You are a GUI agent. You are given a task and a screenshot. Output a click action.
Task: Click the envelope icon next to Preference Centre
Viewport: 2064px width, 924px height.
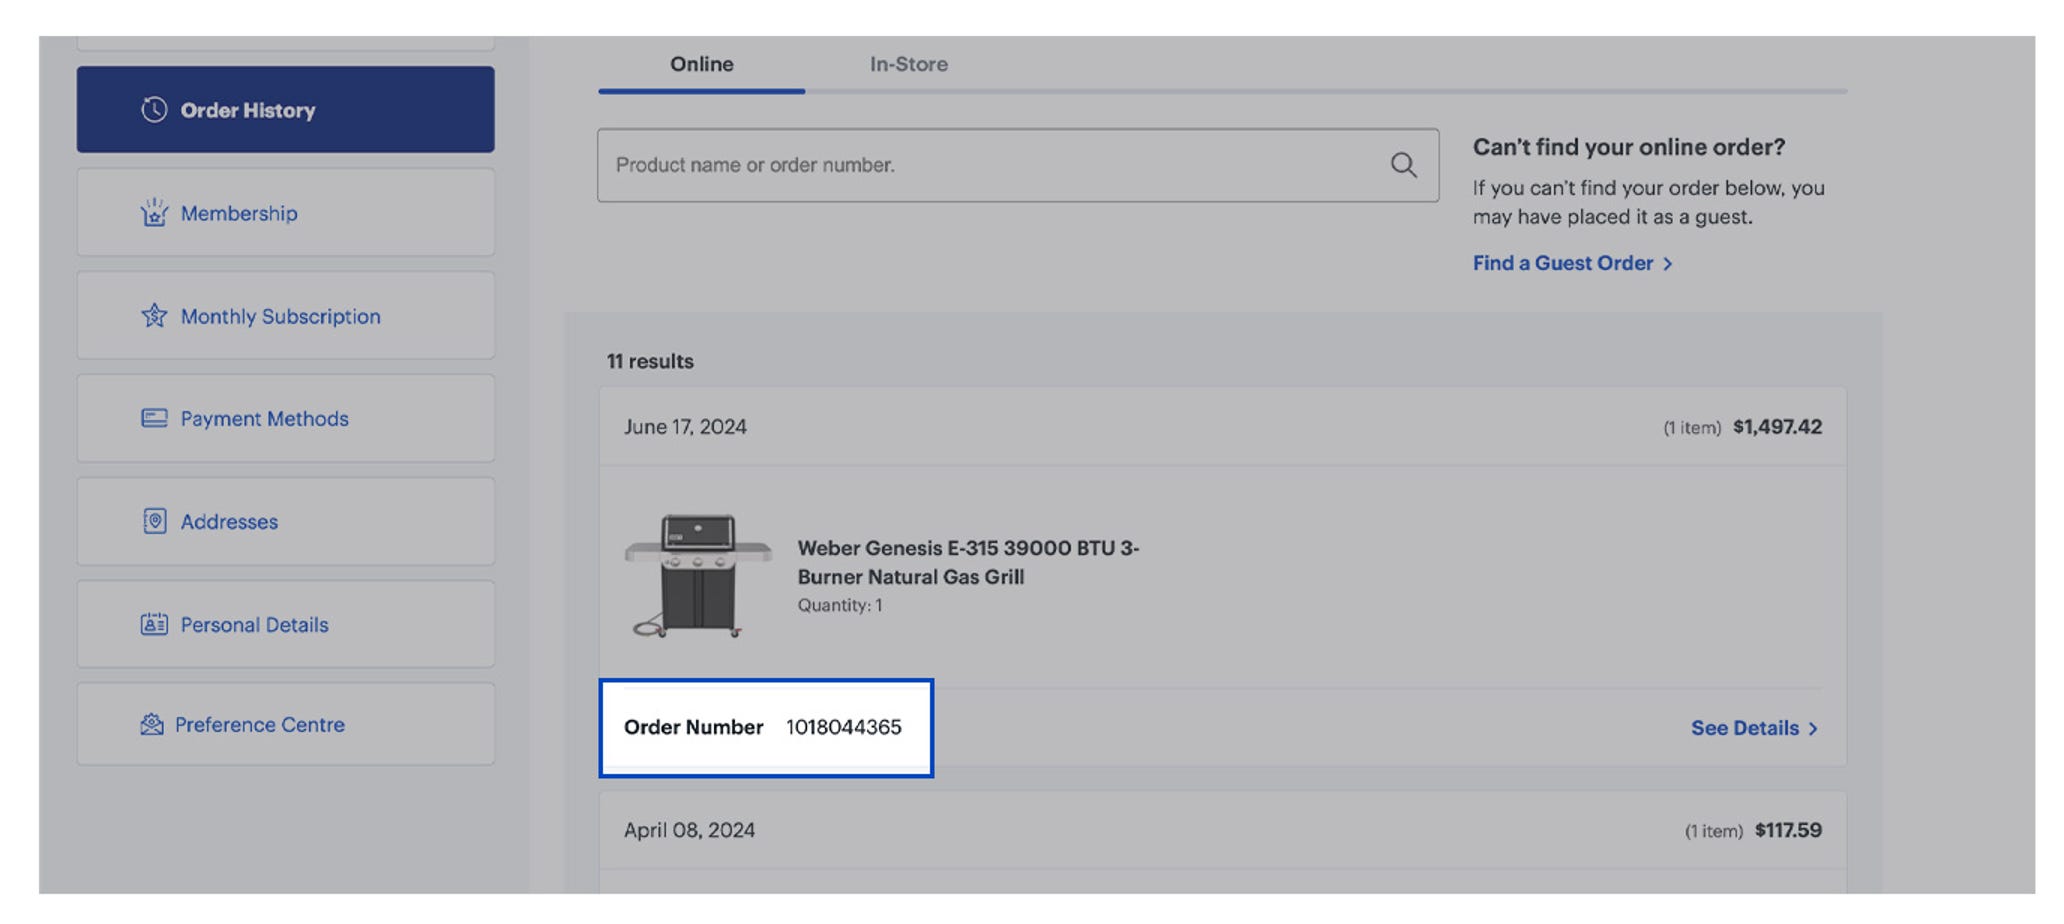click(152, 724)
